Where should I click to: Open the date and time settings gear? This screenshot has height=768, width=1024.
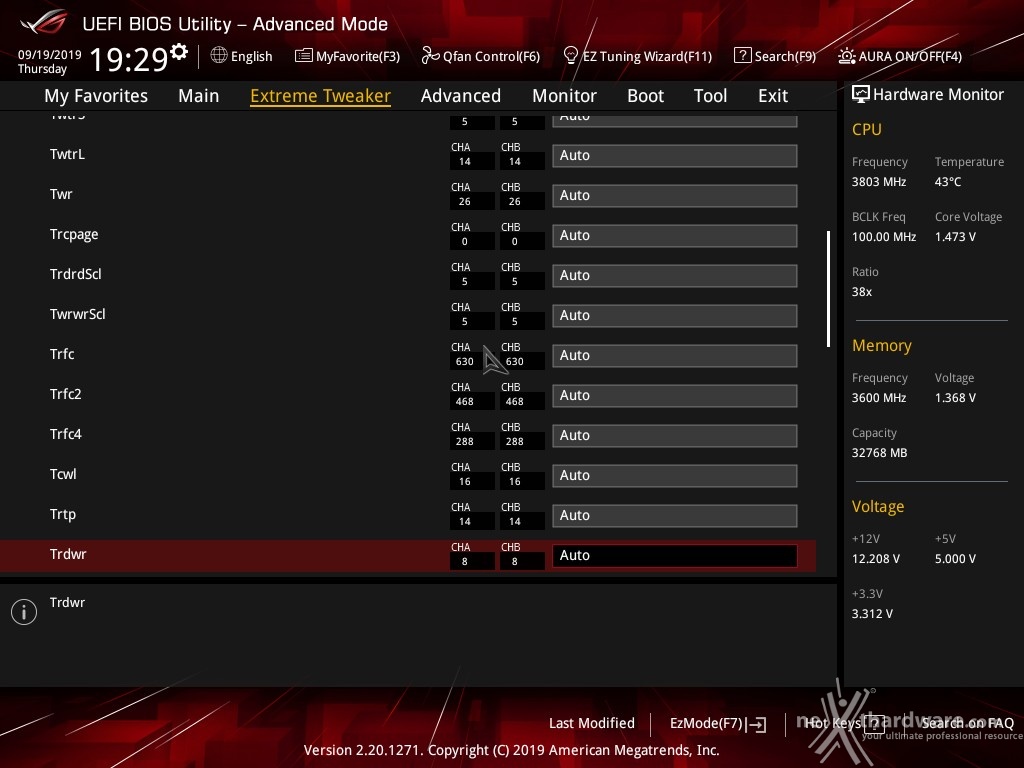(x=179, y=52)
